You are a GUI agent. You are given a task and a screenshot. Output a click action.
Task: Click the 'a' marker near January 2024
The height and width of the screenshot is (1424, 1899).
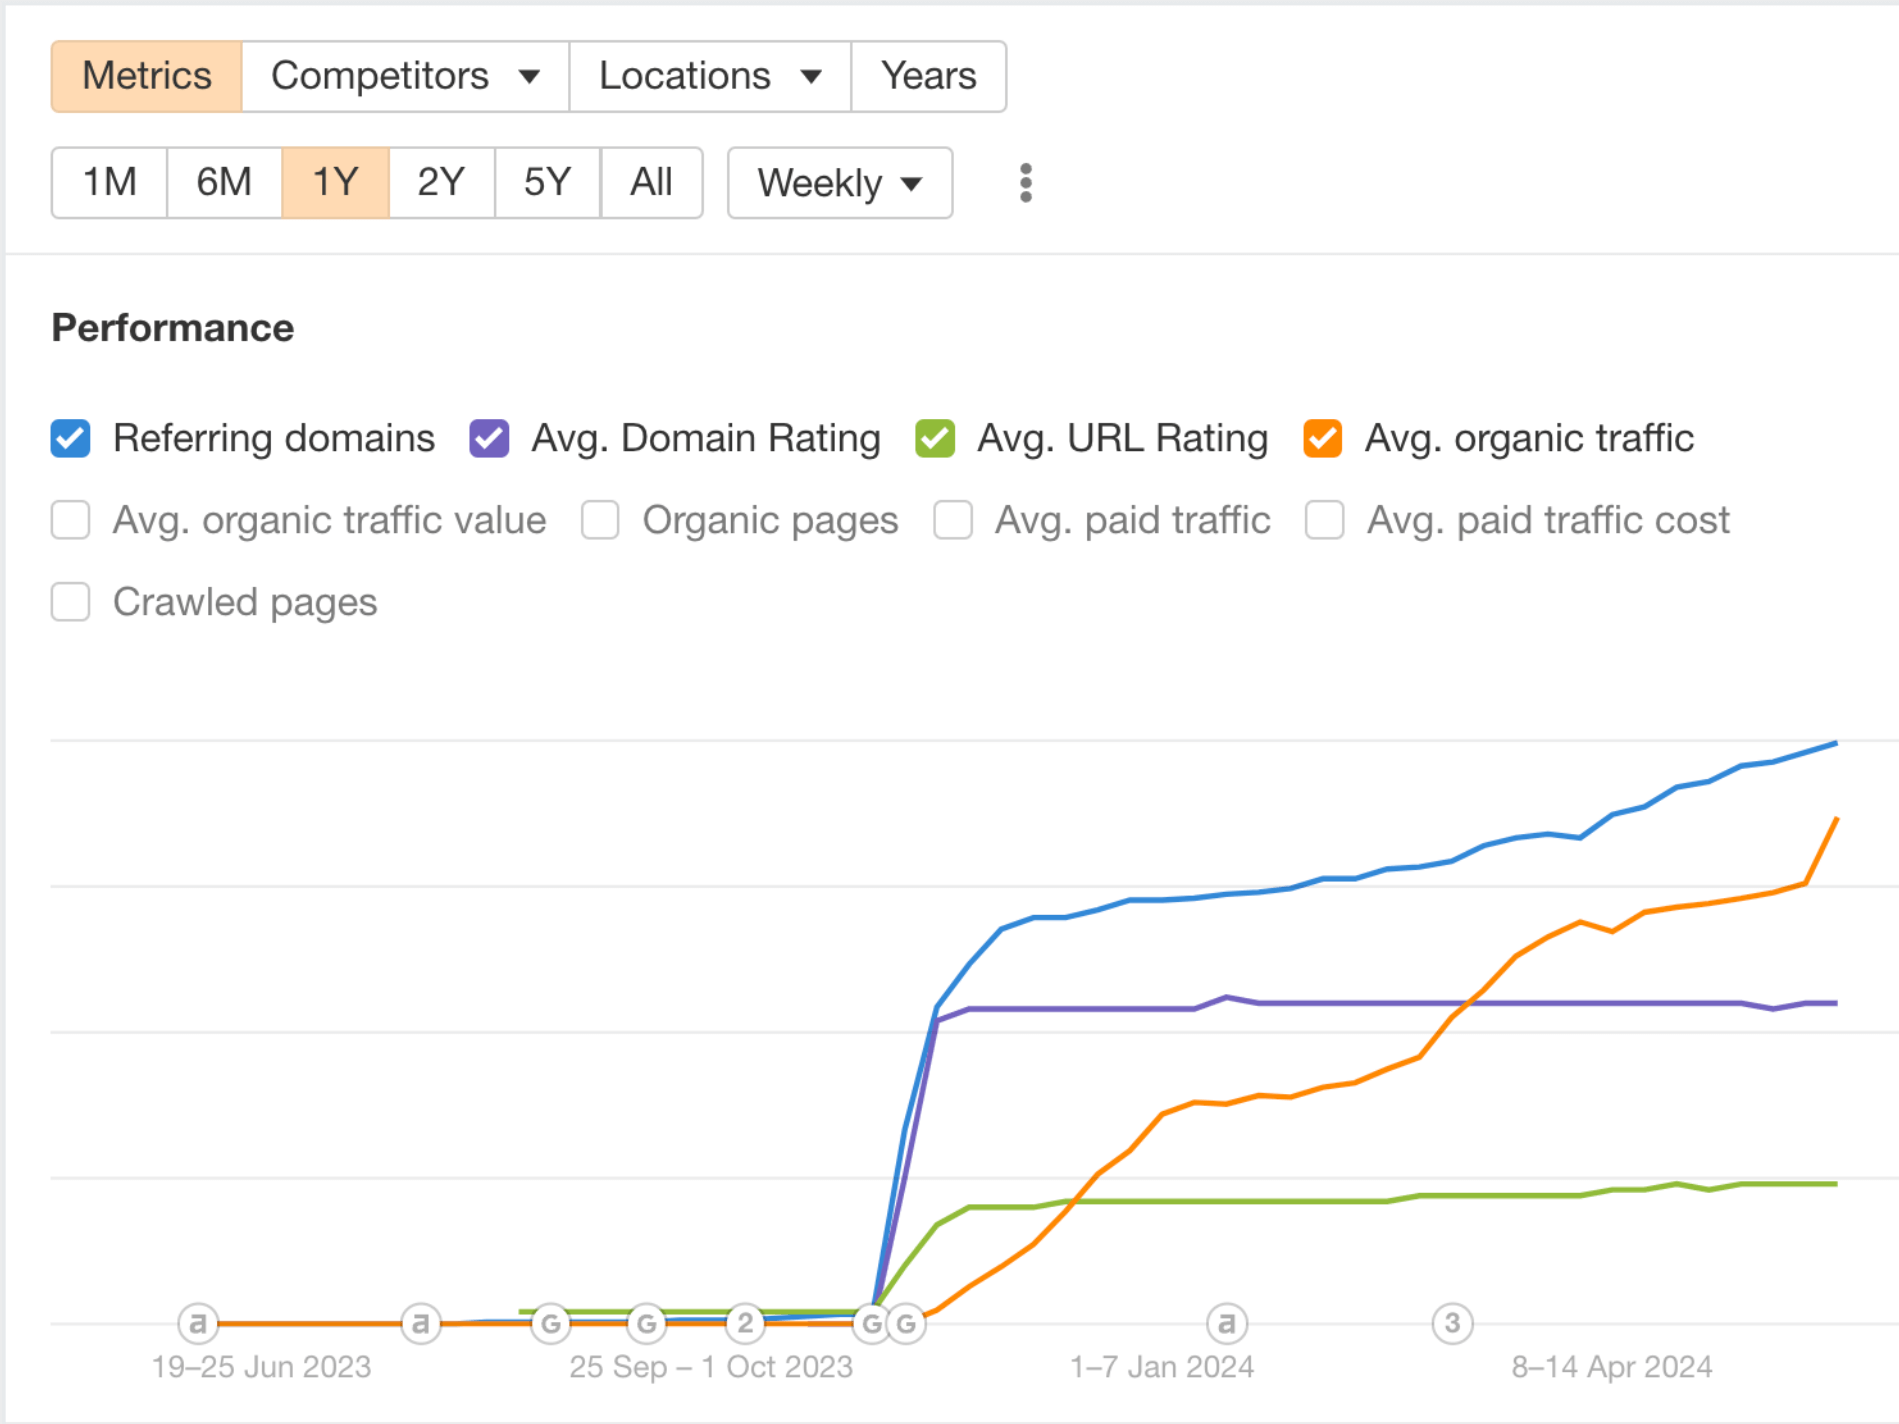(1227, 1323)
